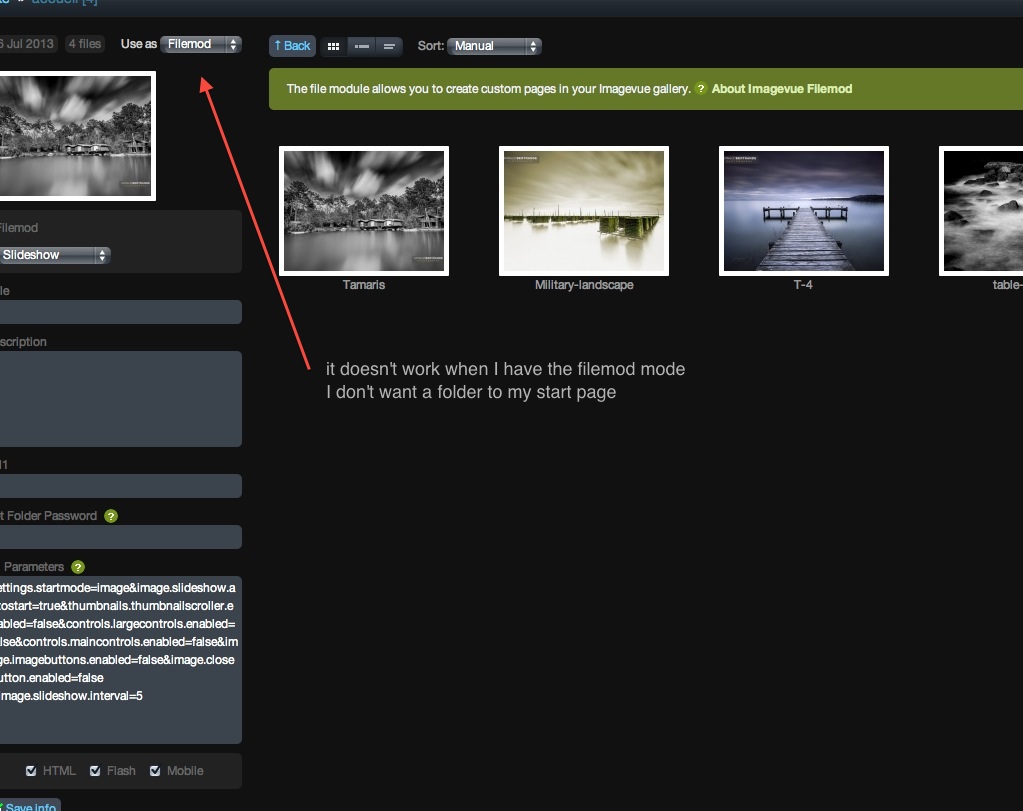
Task: Click the Back button
Action: pos(292,46)
